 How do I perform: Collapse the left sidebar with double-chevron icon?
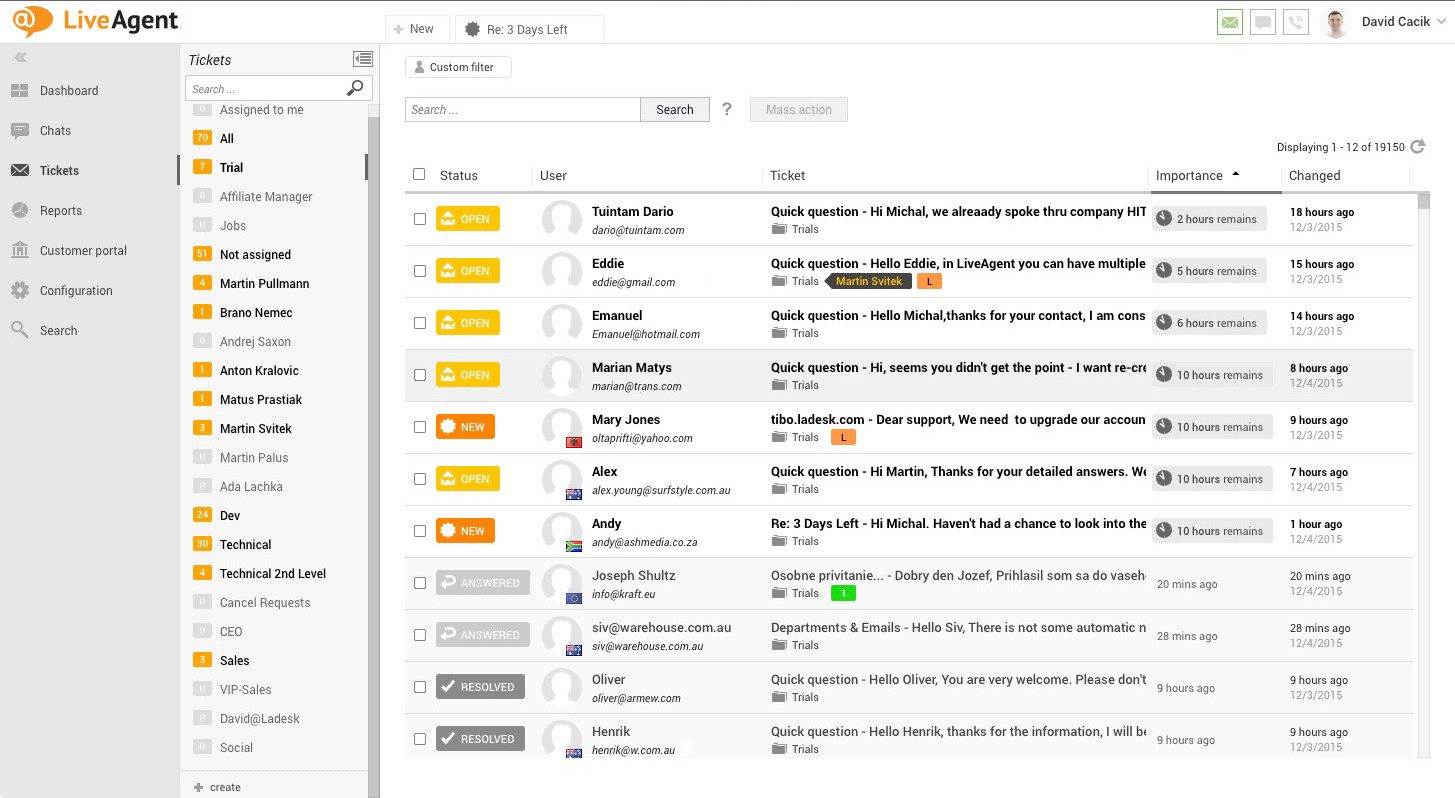pos(20,58)
